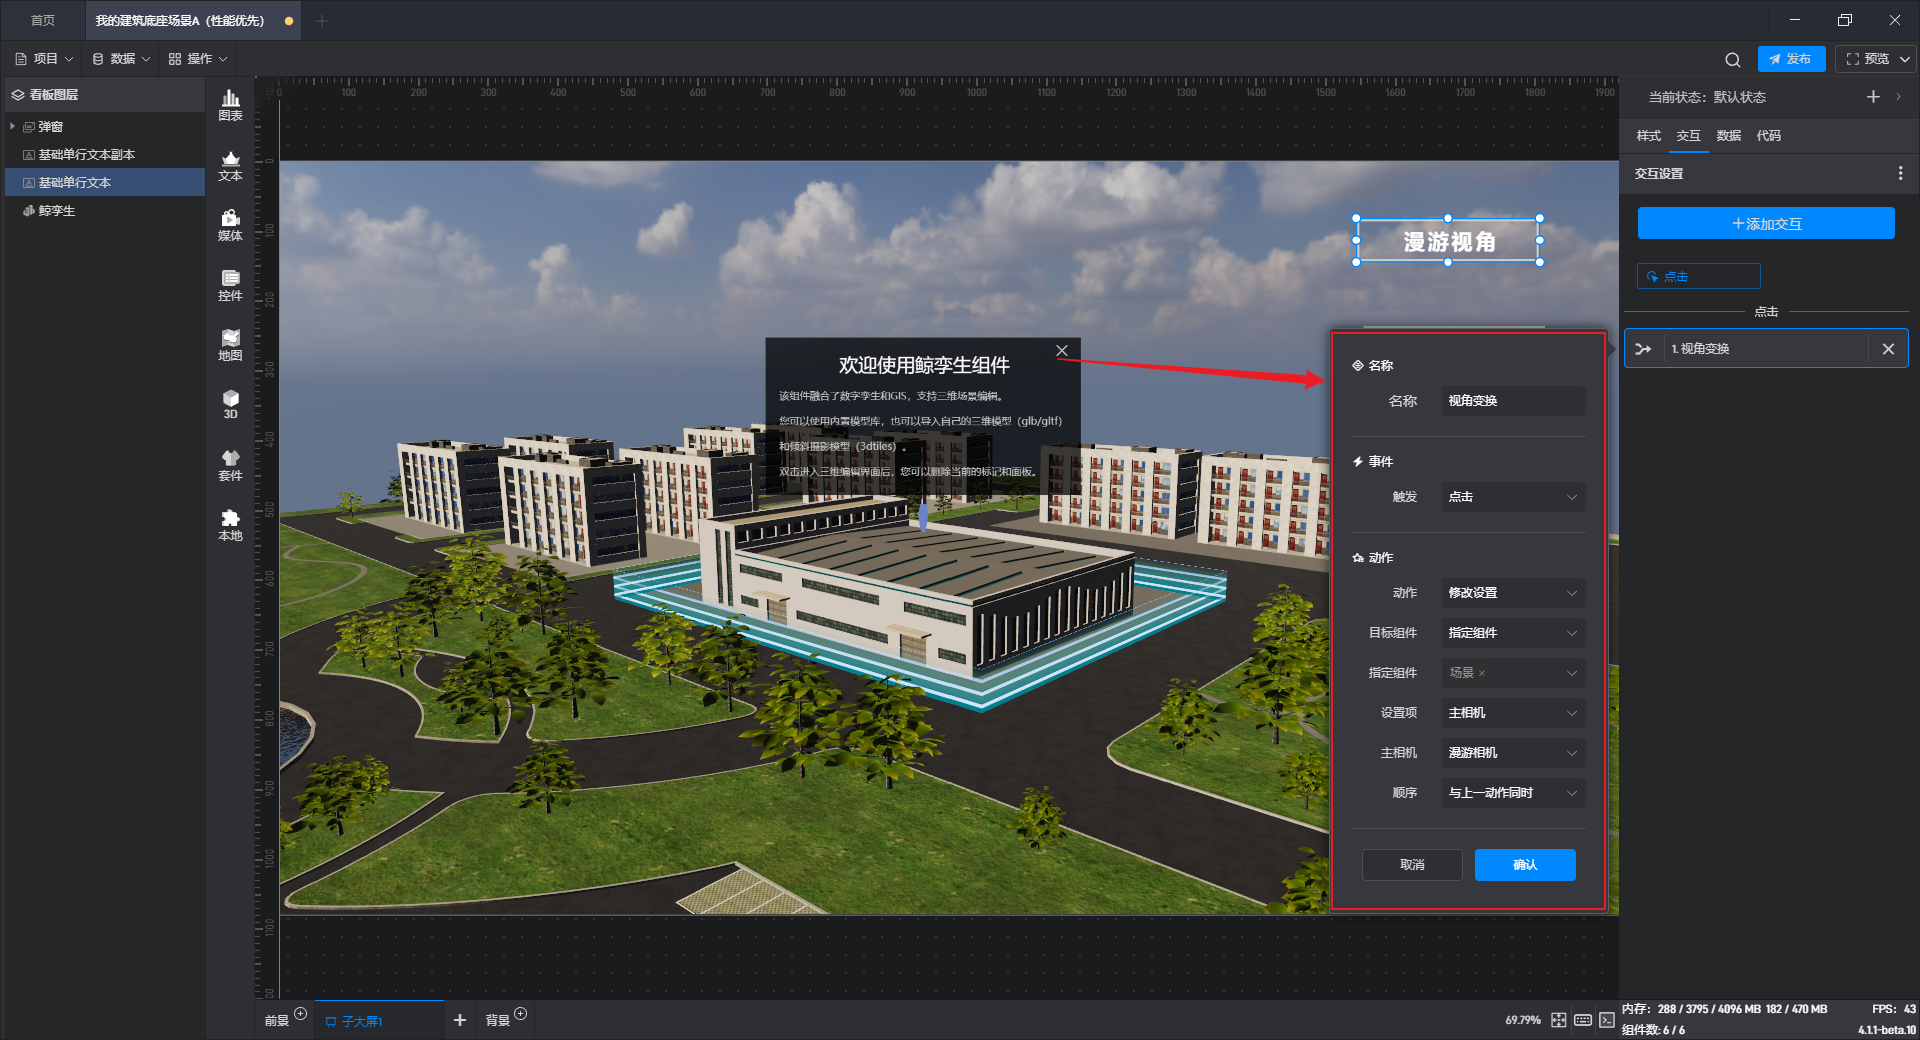
Task: Click the 看板图层 panel header
Action: pos(105,95)
